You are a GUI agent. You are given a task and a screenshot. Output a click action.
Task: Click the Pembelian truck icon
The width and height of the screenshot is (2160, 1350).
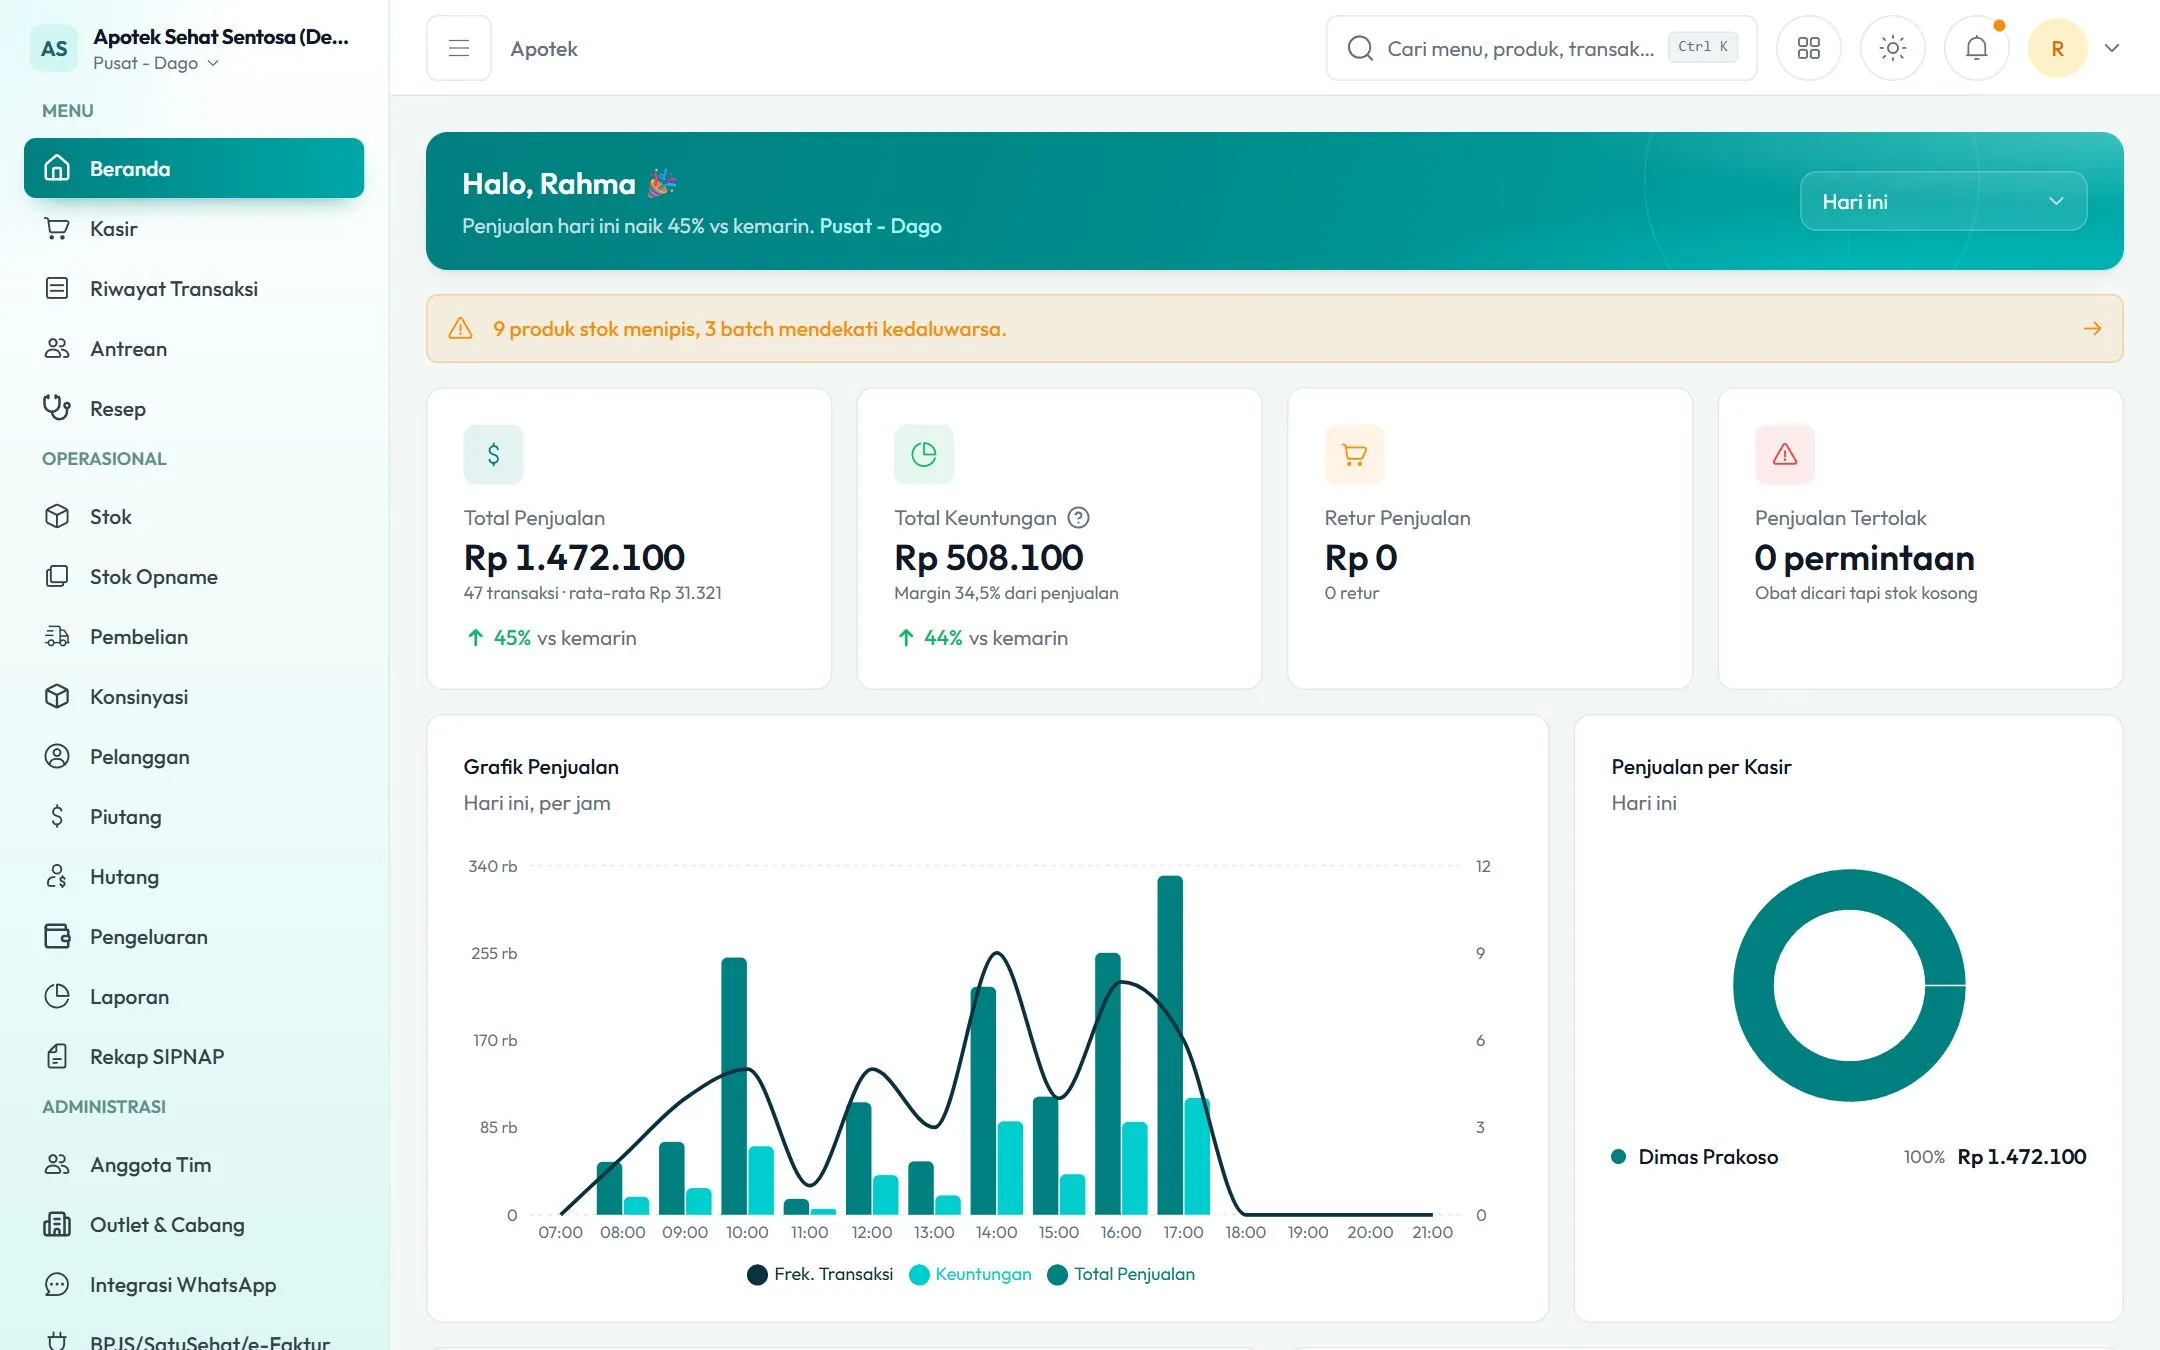click(x=57, y=636)
